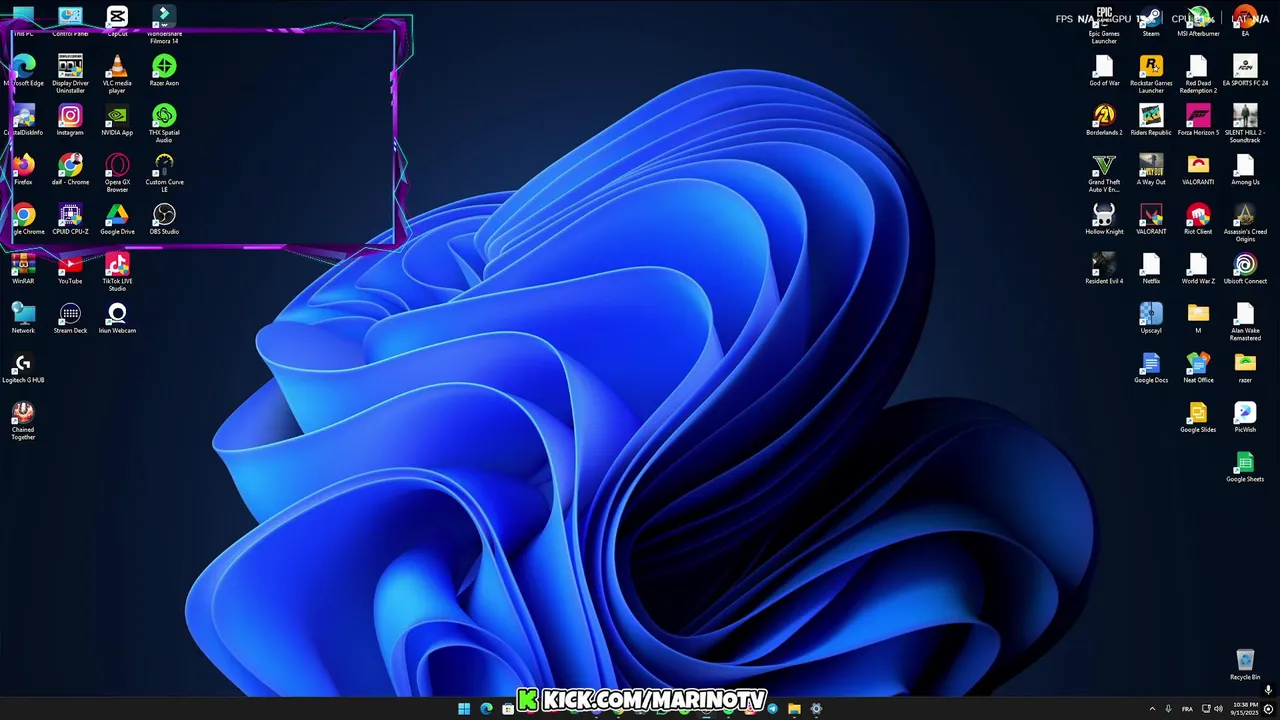This screenshot has width=1280, height=720.
Task: Select the Riders Republic icon
Action: tap(1151, 121)
